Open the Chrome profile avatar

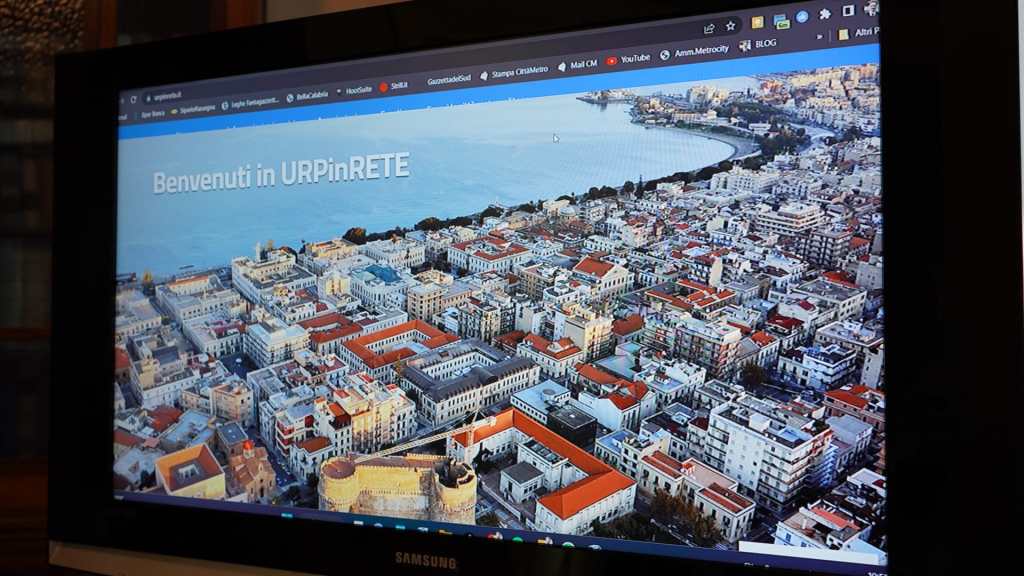click(x=871, y=8)
